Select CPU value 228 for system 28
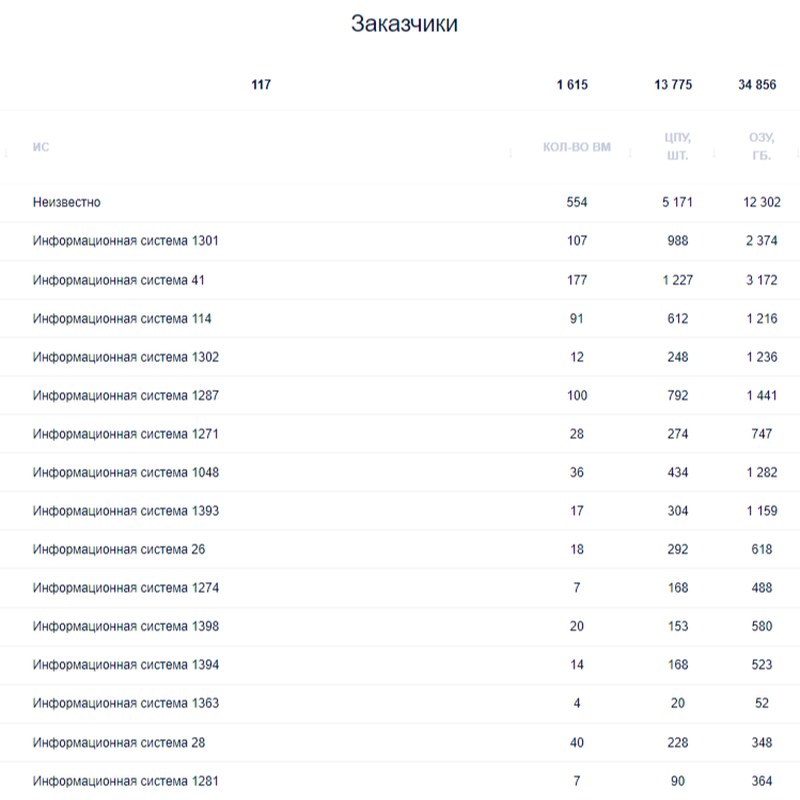The image size is (800, 800). pos(678,742)
